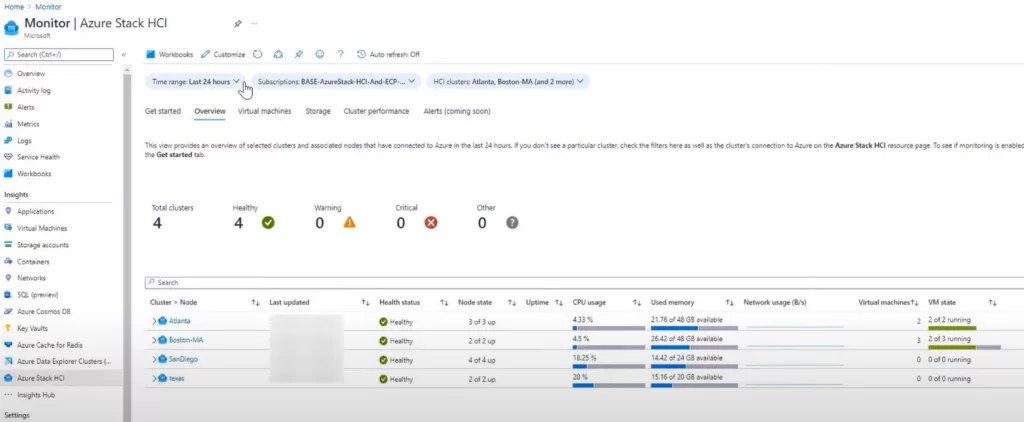Click the Refresh circular arrow icon

257,54
